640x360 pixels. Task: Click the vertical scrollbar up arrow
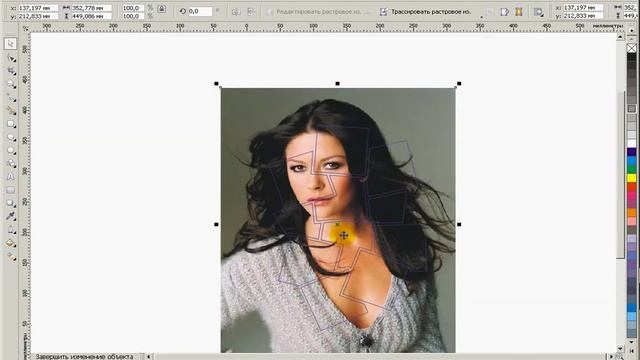coord(620,37)
